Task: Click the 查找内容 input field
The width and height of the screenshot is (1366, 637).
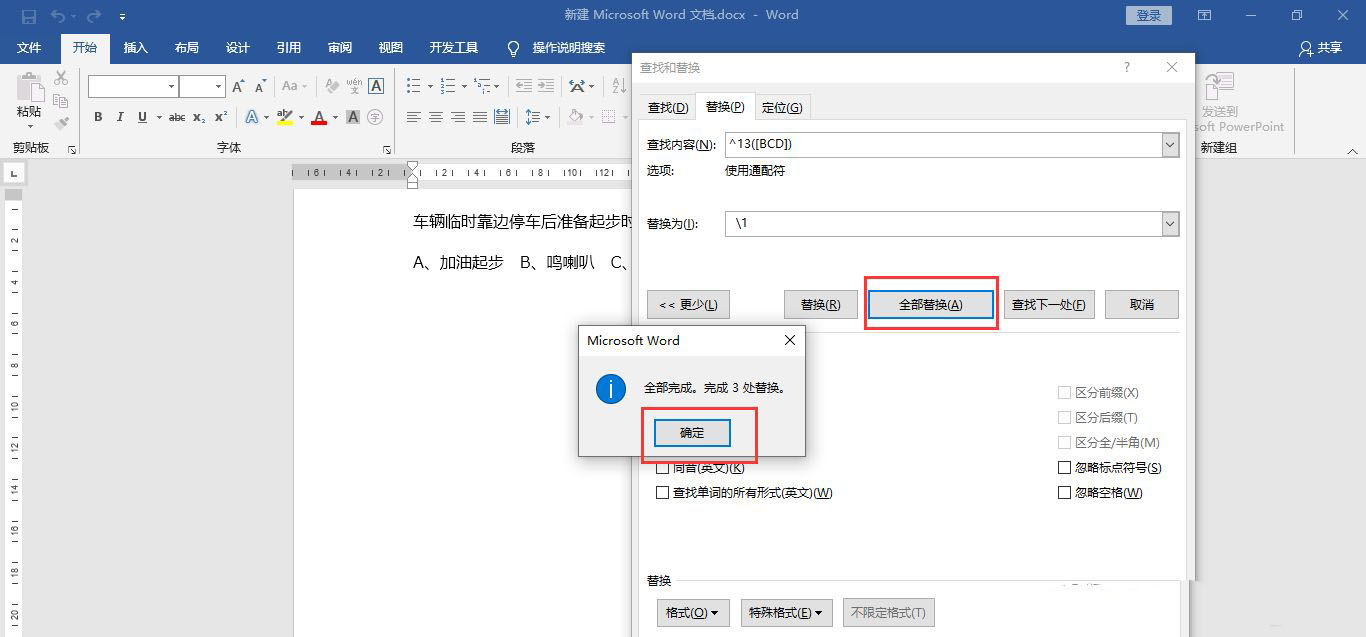Action: pyautogui.click(x=943, y=145)
